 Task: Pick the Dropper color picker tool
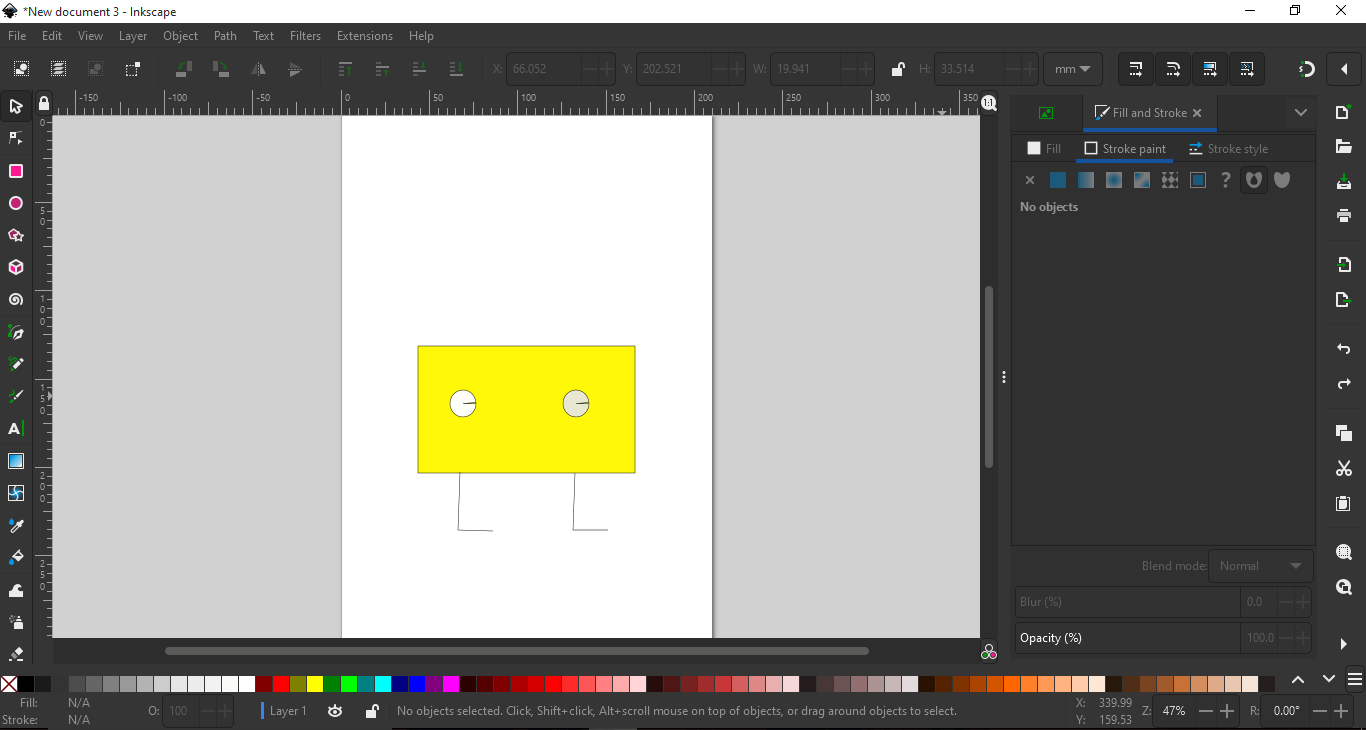16,526
